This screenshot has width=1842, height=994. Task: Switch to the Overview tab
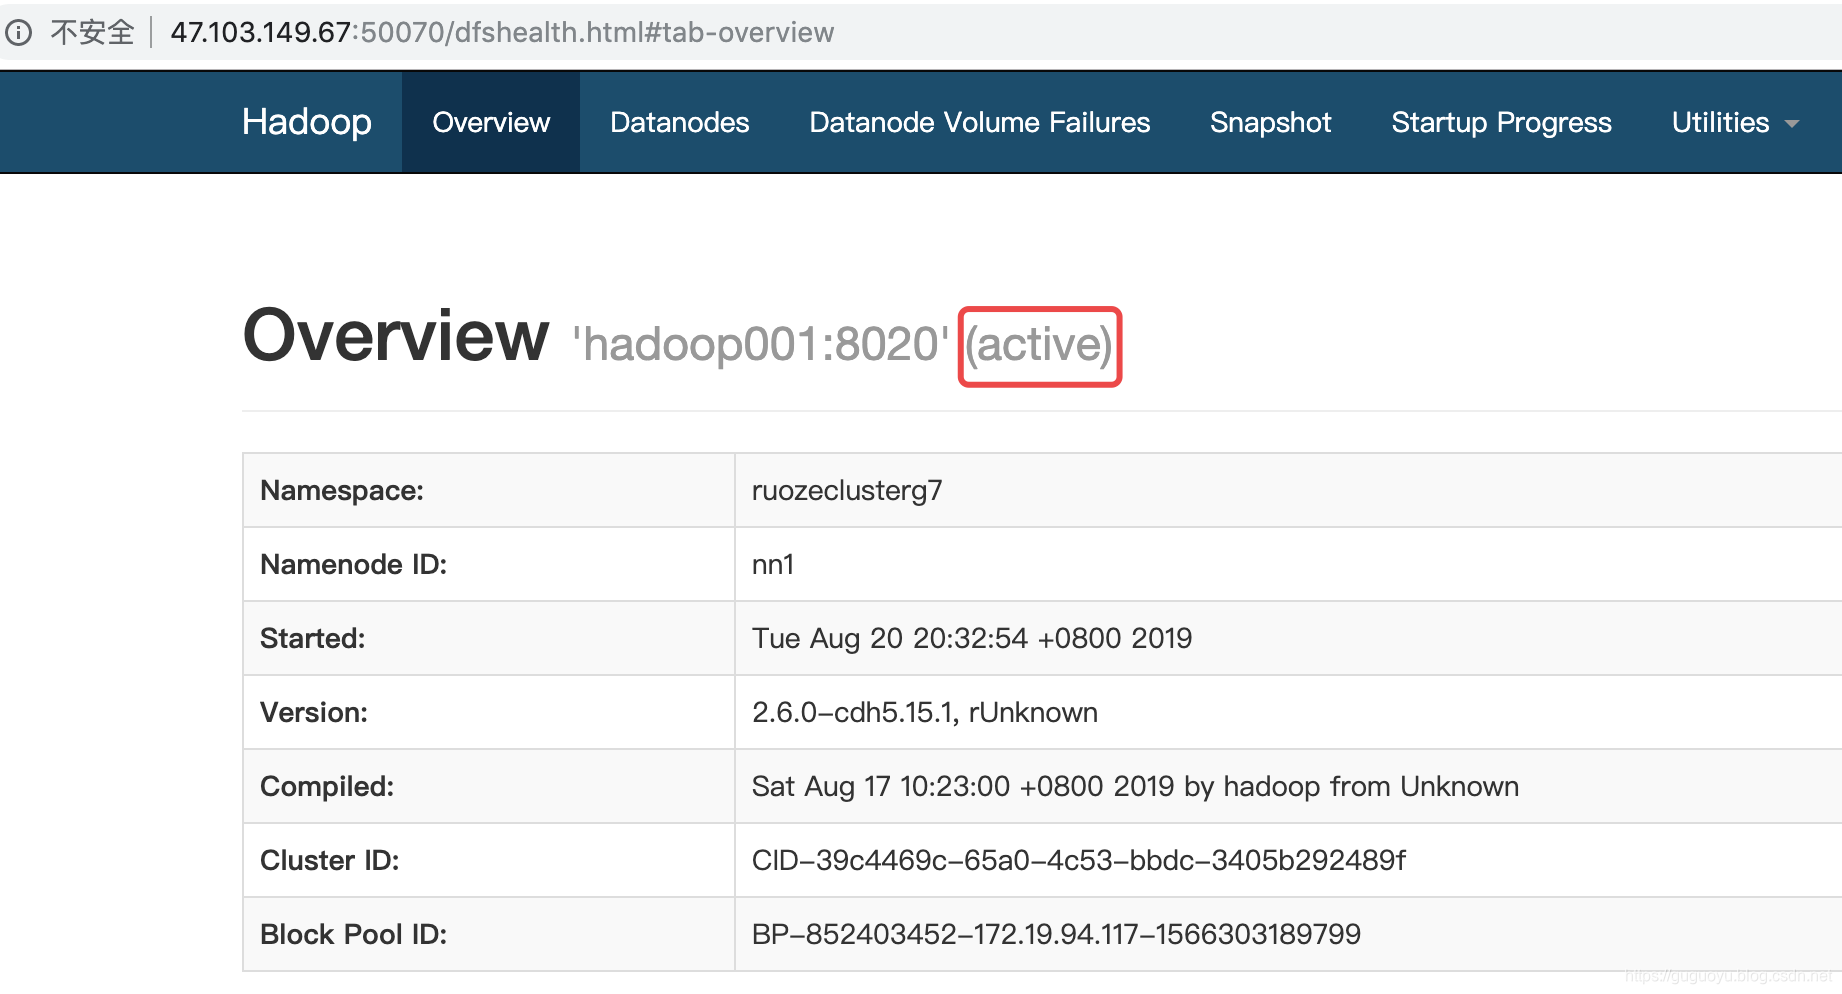click(491, 122)
